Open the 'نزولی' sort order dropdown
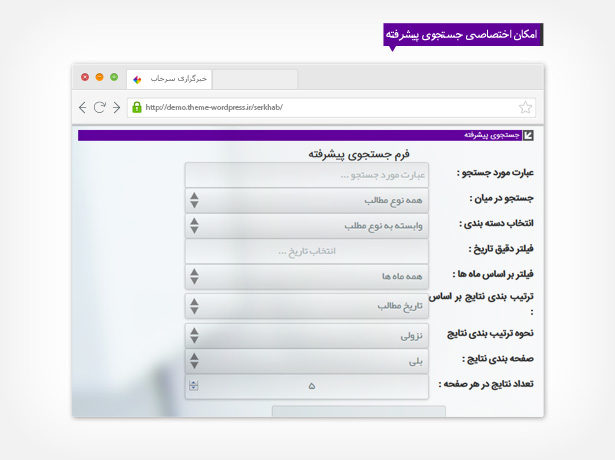 pos(306,336)
